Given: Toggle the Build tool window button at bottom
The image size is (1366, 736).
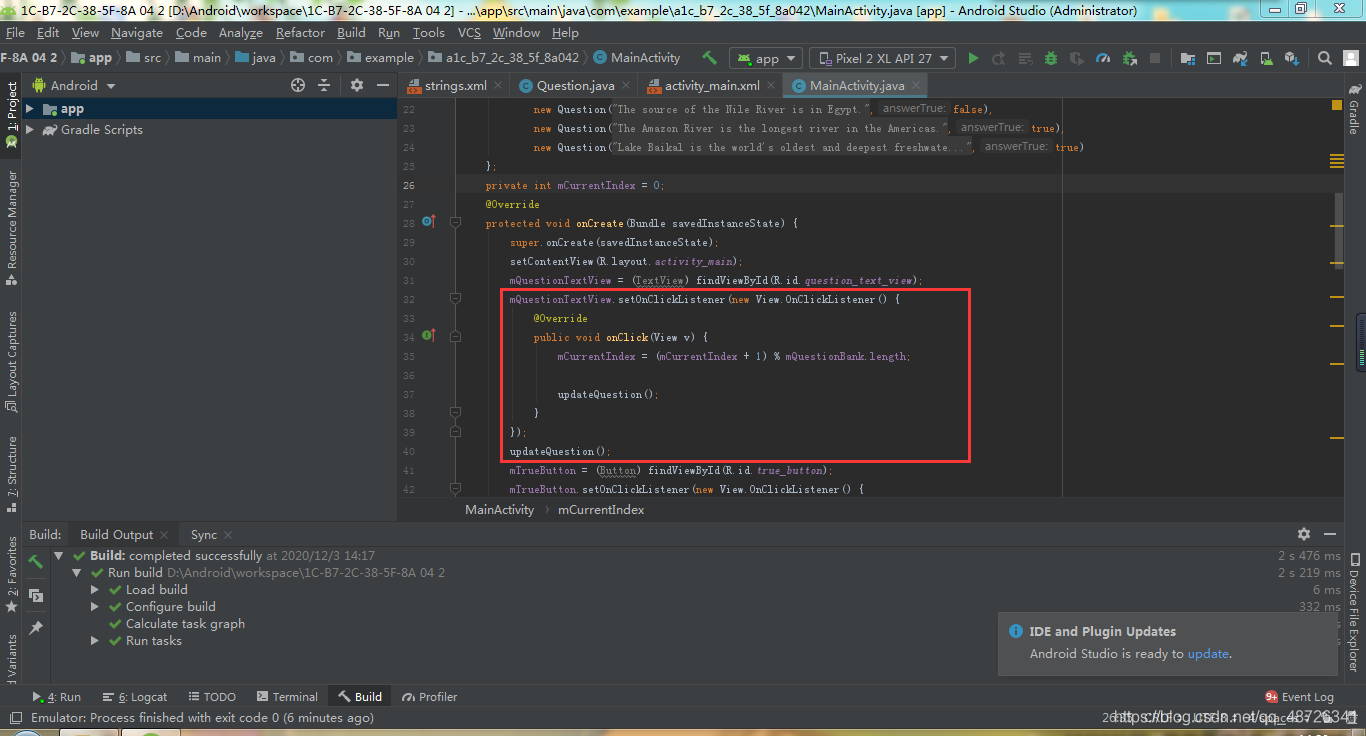Looking at the screenshot, I should click(x=360, y=697).
